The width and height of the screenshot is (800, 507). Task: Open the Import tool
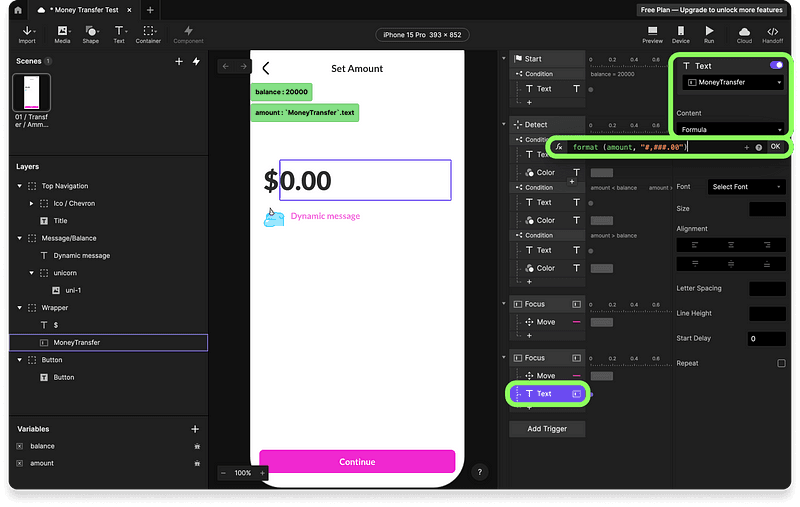pyautogui.click(x=27, y=35)
